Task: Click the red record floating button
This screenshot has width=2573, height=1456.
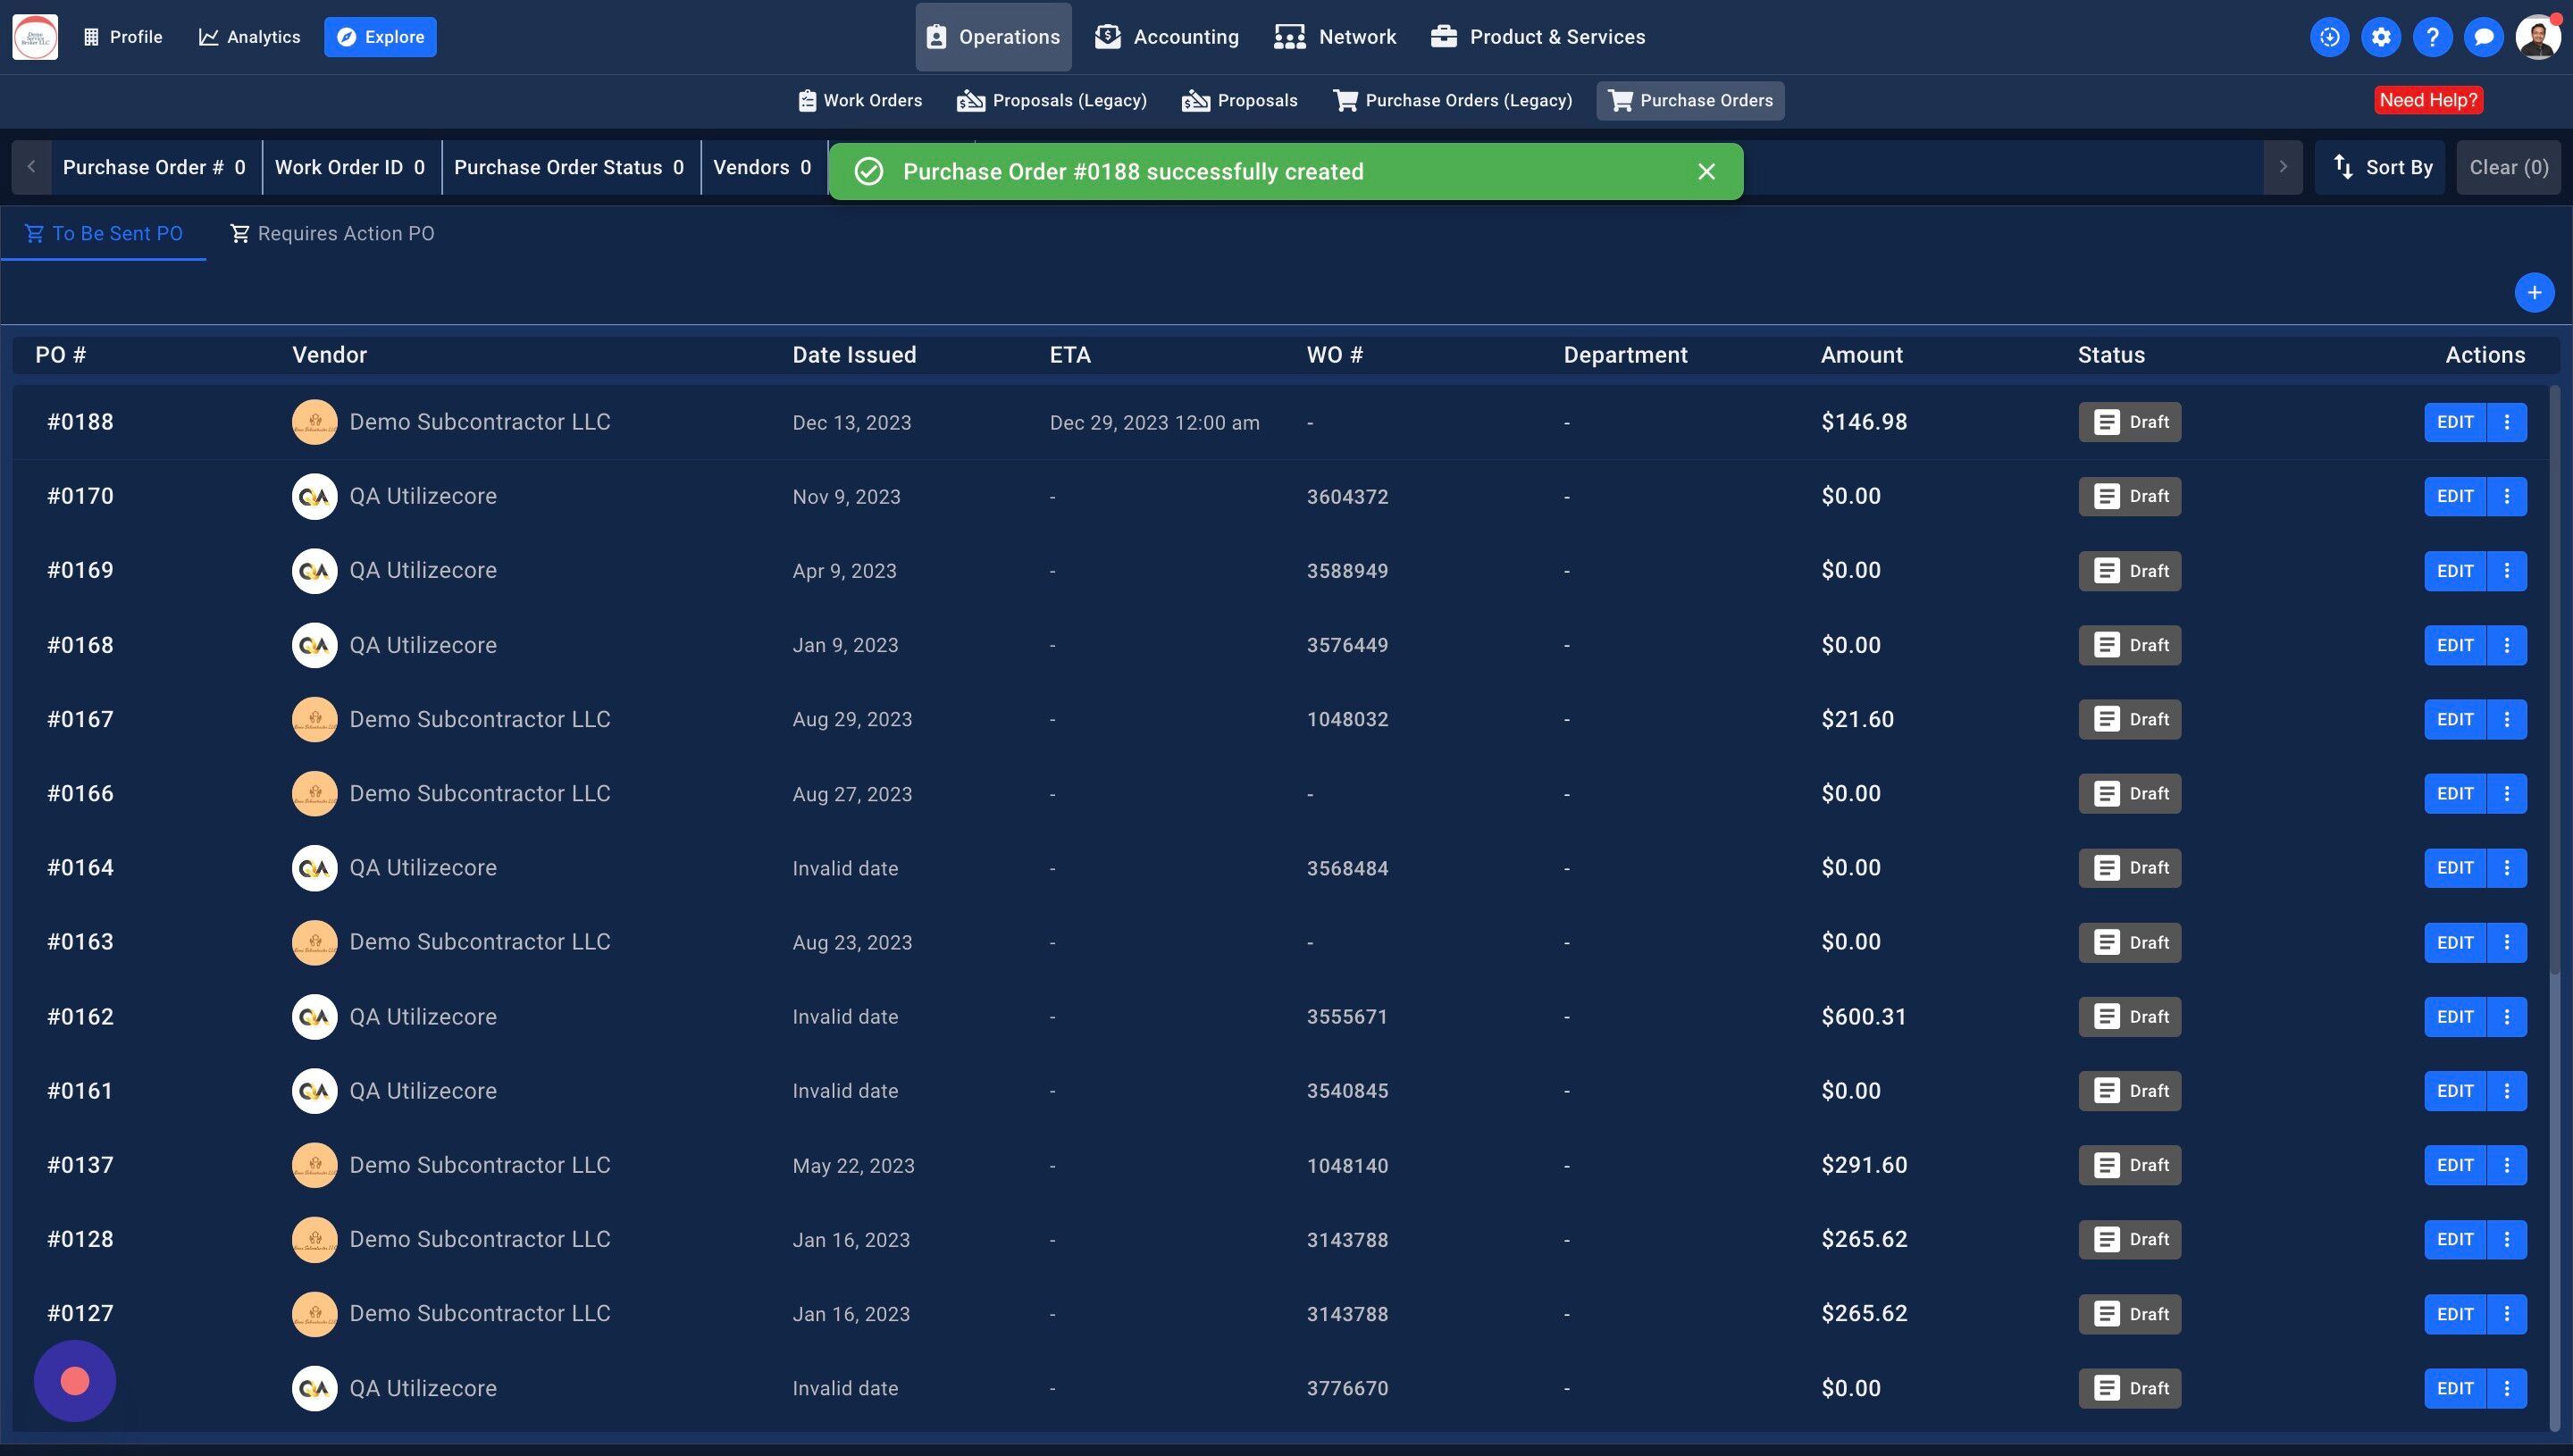Action: coord(75,1381)
